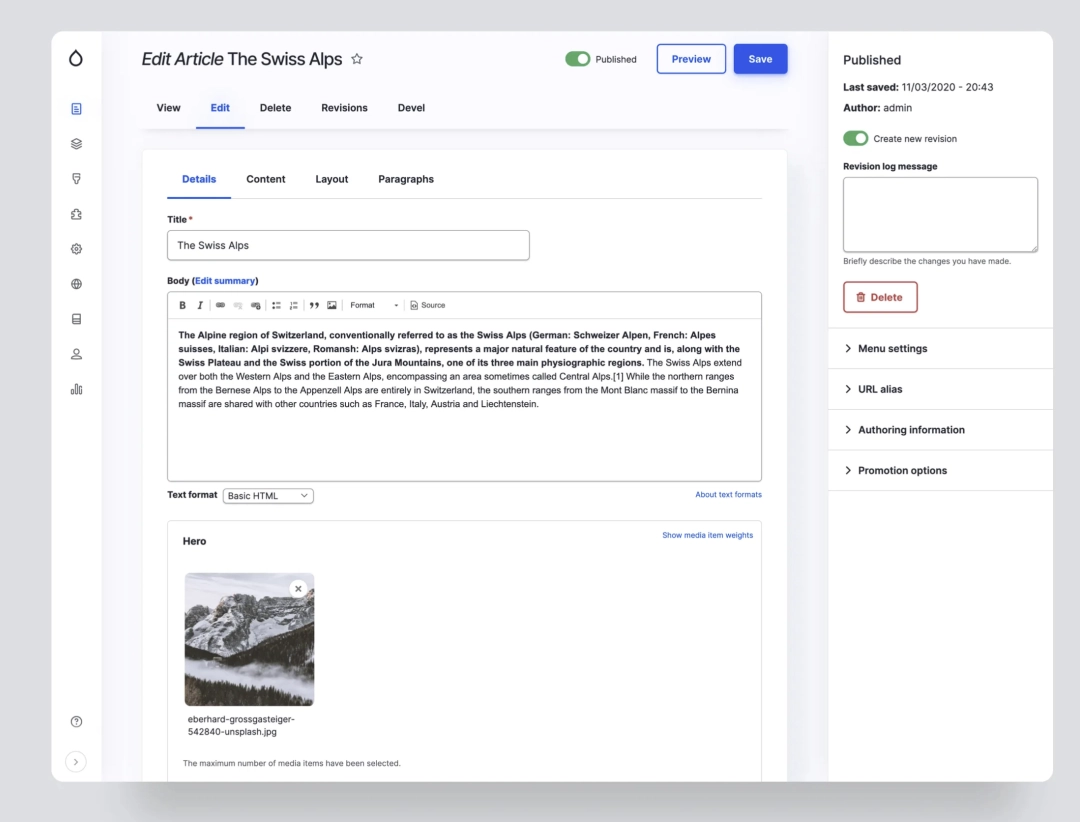Apply block quote in editor toolbar
Screen dimensions: 1080x822
coord(314,305)
